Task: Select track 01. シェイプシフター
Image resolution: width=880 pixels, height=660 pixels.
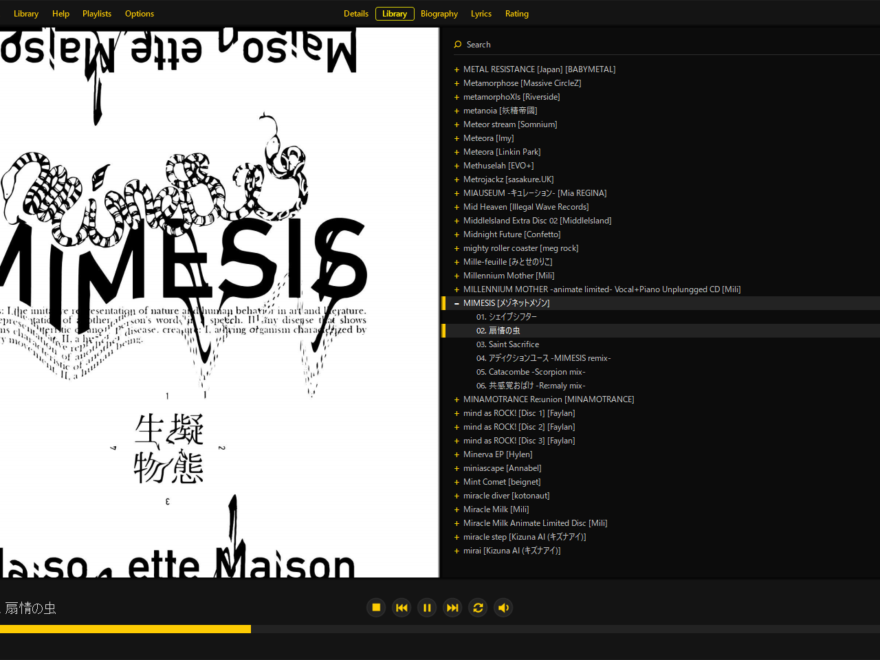Action: (506, 317)
